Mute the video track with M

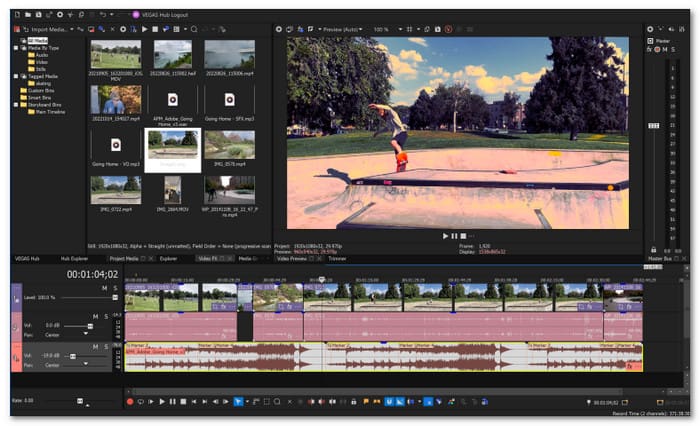point(104,288)
